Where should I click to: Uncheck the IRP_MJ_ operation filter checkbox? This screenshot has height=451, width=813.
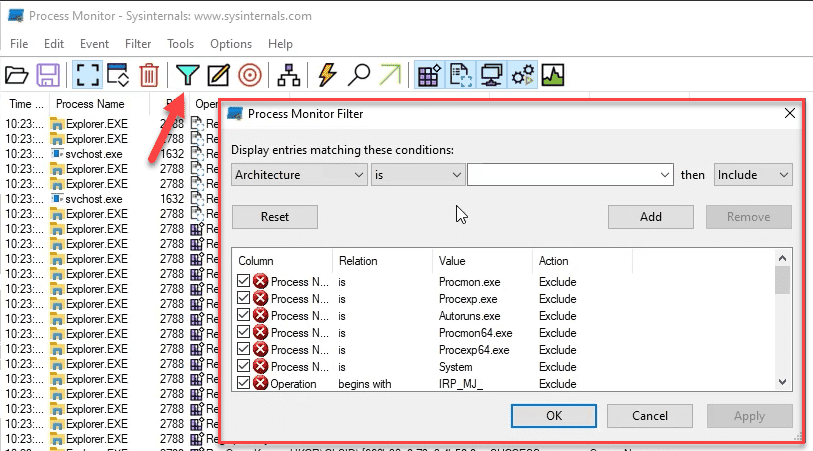click(x=243, y=383)
